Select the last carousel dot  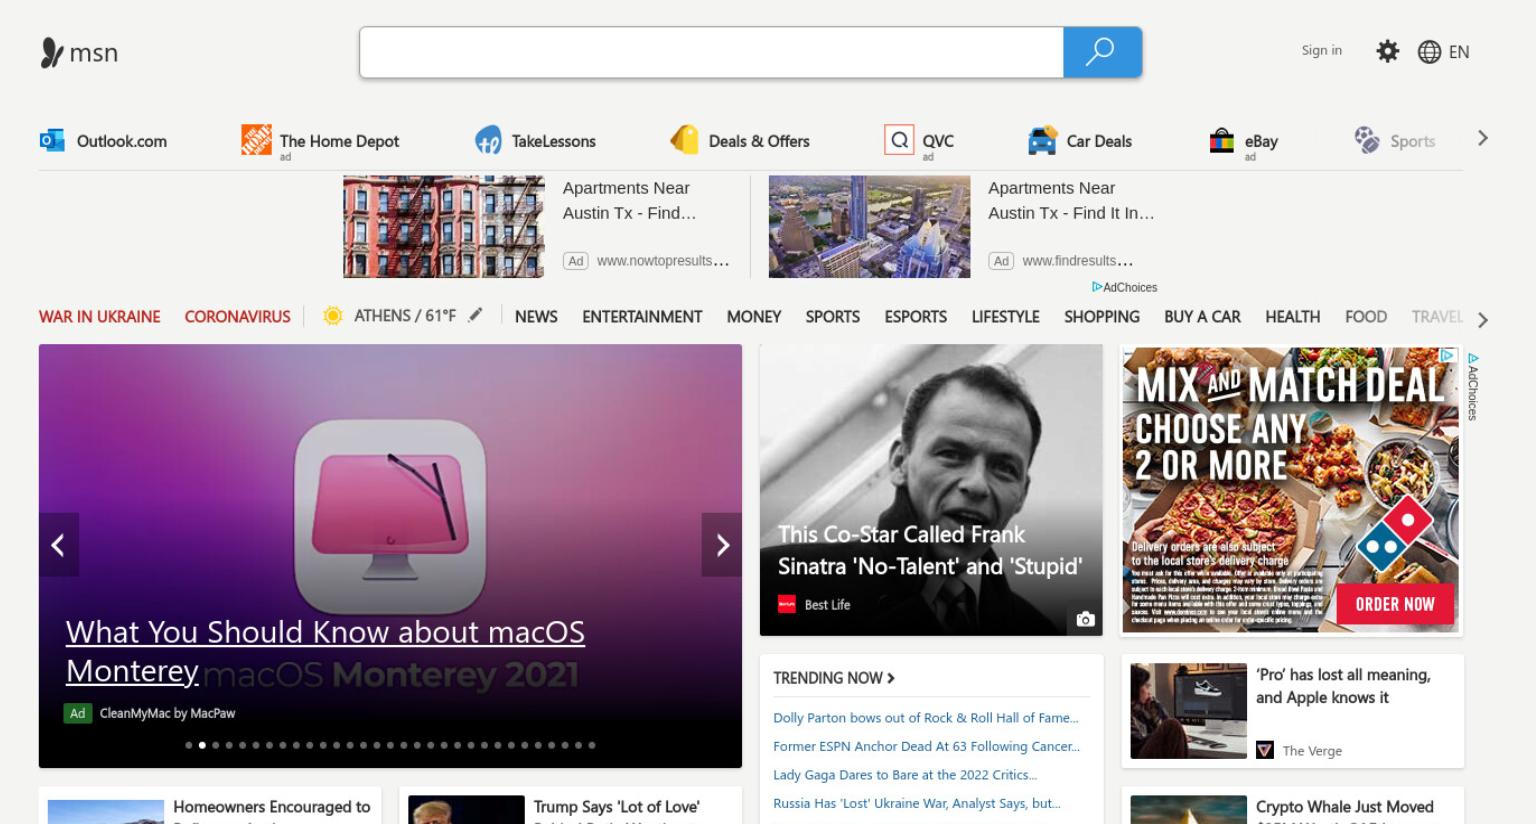(591, 745)
